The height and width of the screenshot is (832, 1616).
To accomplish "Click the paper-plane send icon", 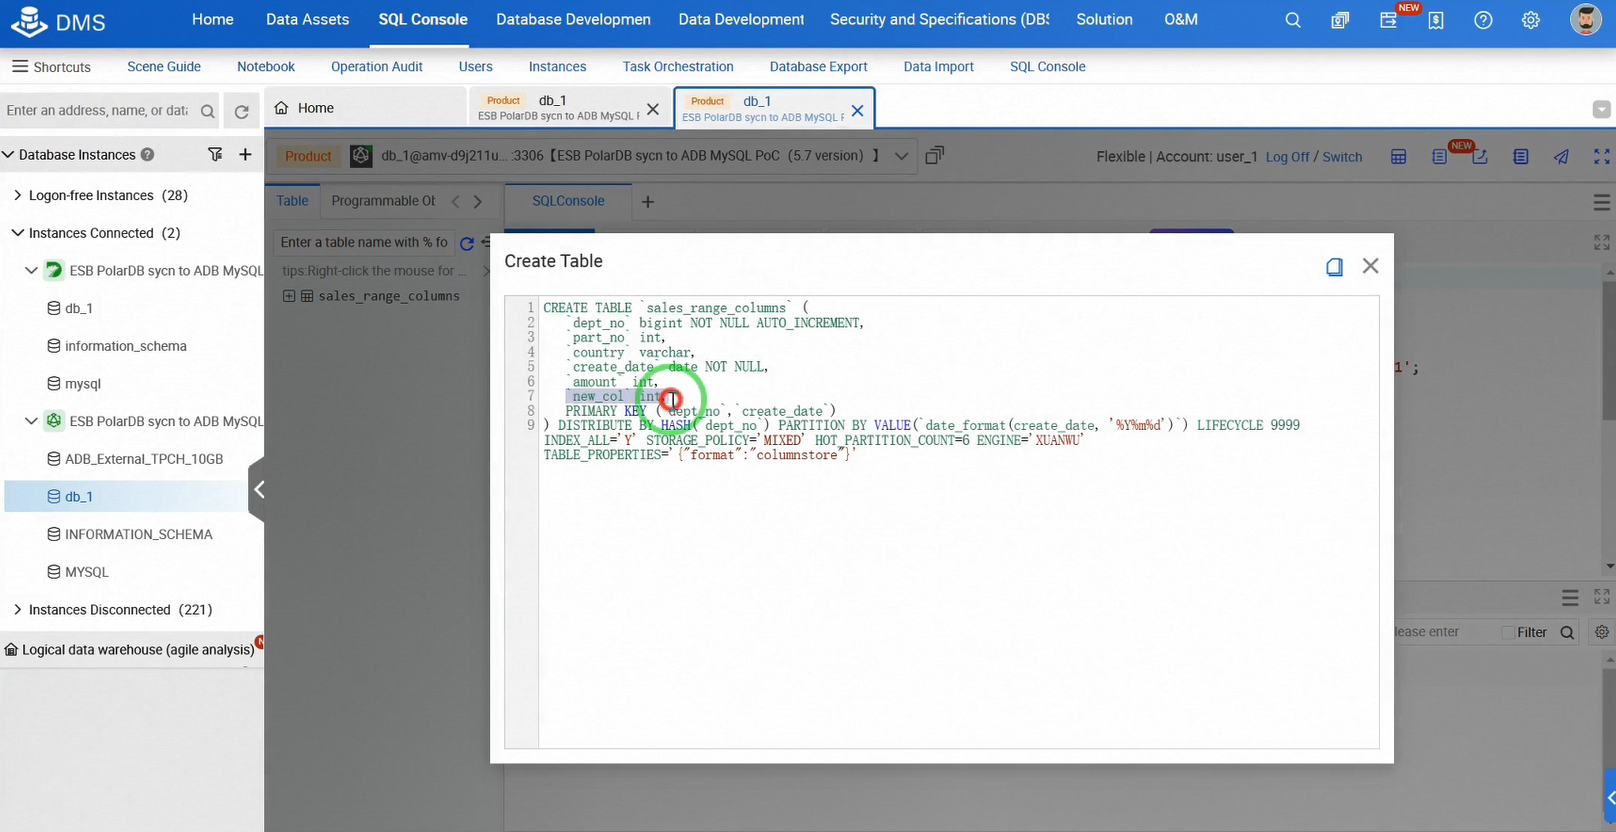I will pyautogui.click(x=1561, y=157).
